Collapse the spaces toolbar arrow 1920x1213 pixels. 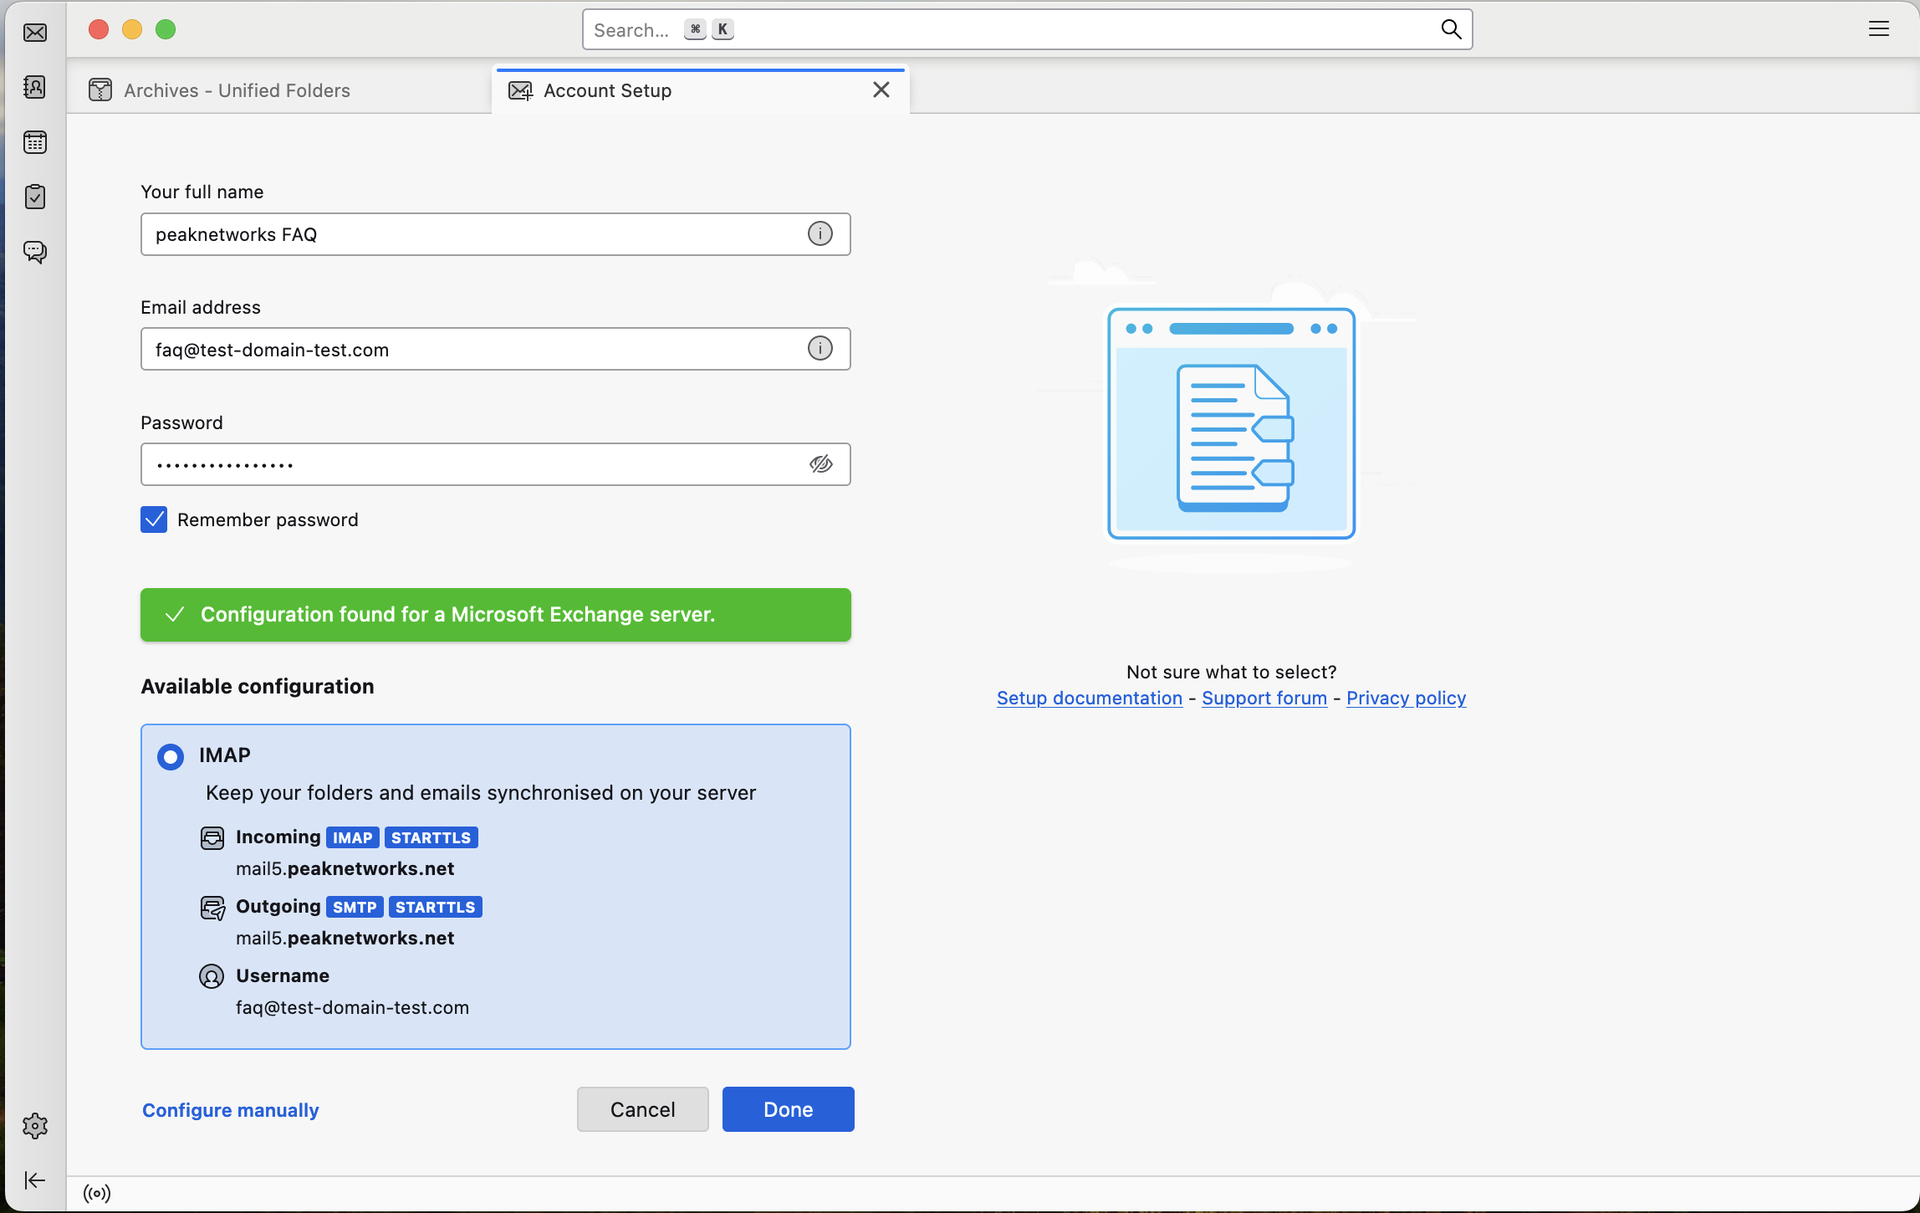point(35,1180)
